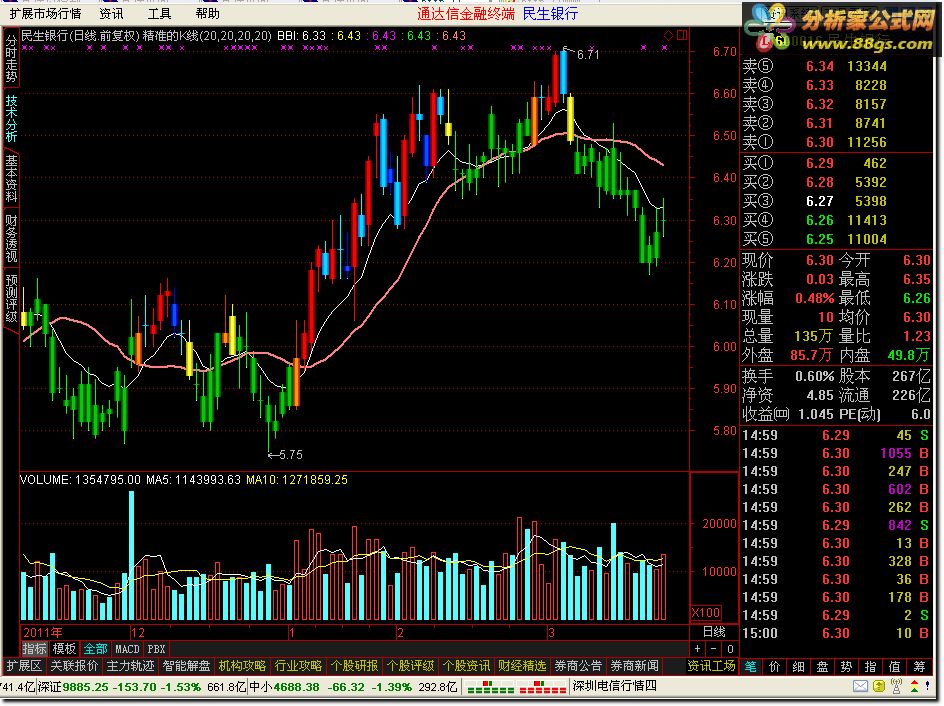The image size is (944, 706).
Task: Open the 个股研报 tab
Action: (x=354, y=666)
